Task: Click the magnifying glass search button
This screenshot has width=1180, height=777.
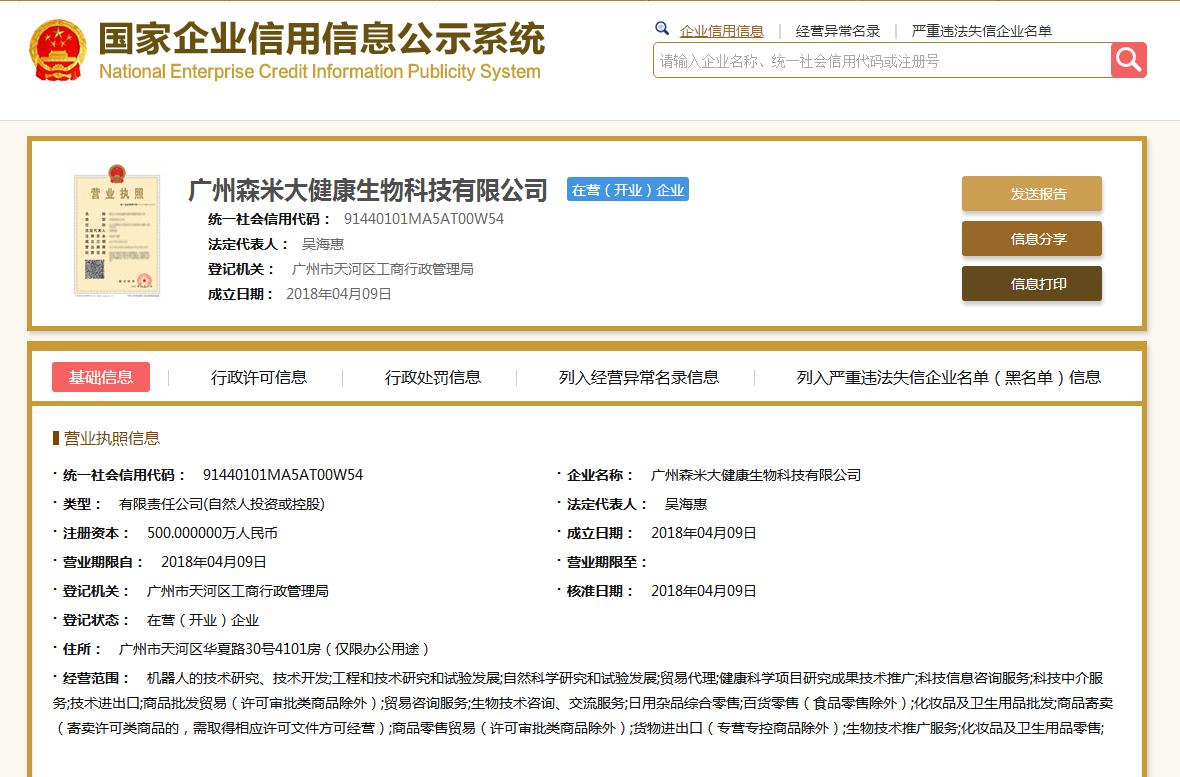Action: point(1127,60)
